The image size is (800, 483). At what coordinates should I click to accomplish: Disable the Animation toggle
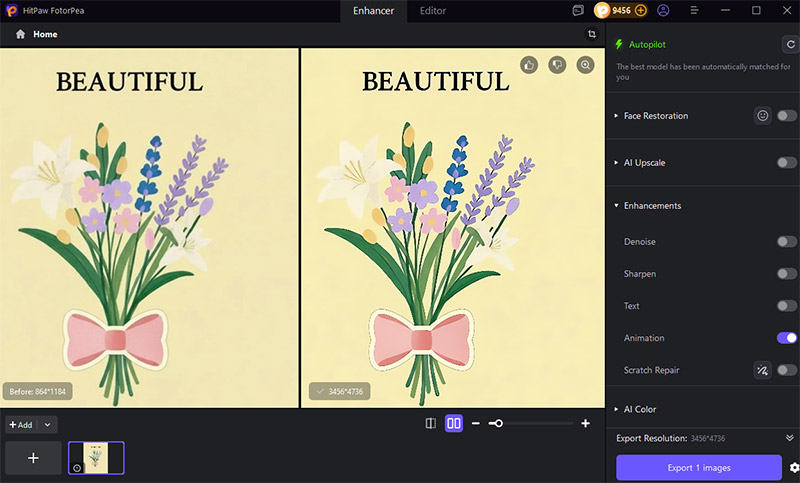click(787, 338)
